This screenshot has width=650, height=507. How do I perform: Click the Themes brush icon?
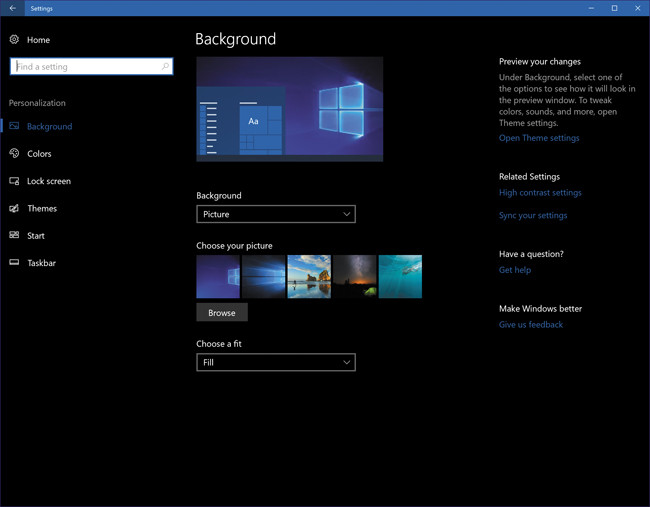pos(14,208)
